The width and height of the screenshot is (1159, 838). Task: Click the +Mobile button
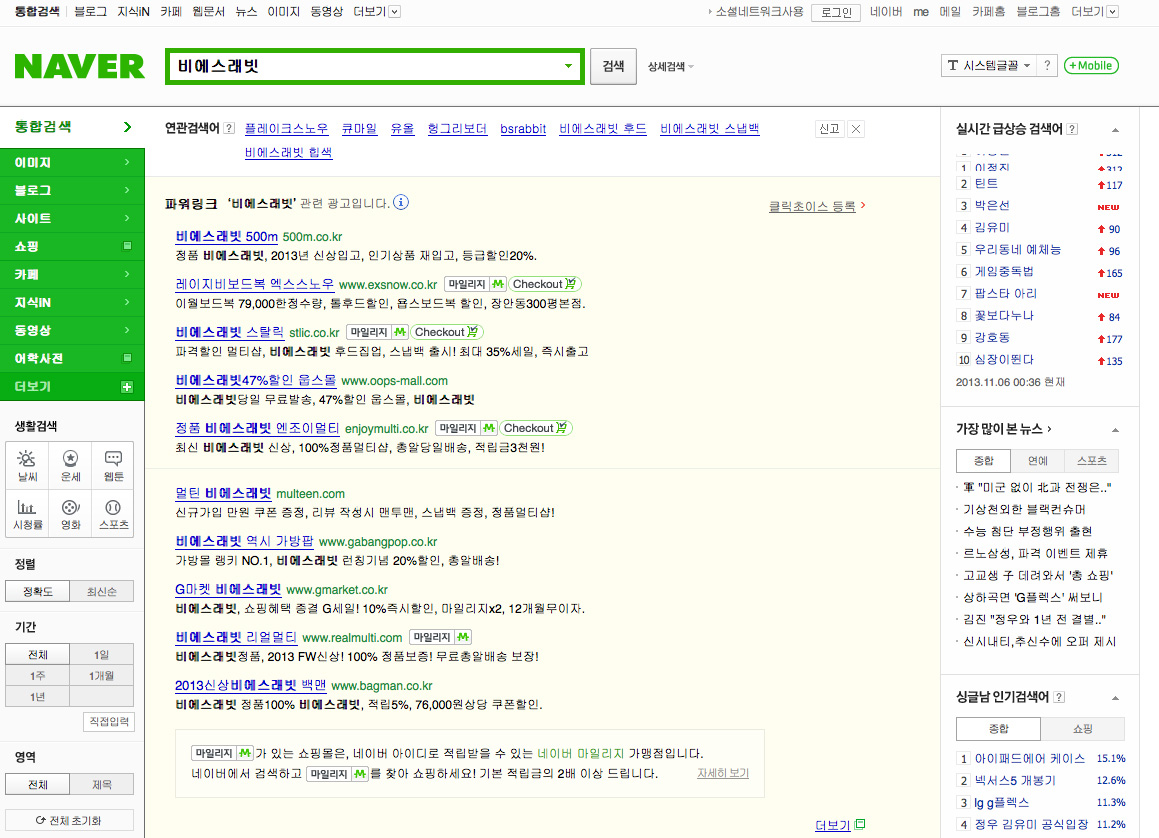1091,65
